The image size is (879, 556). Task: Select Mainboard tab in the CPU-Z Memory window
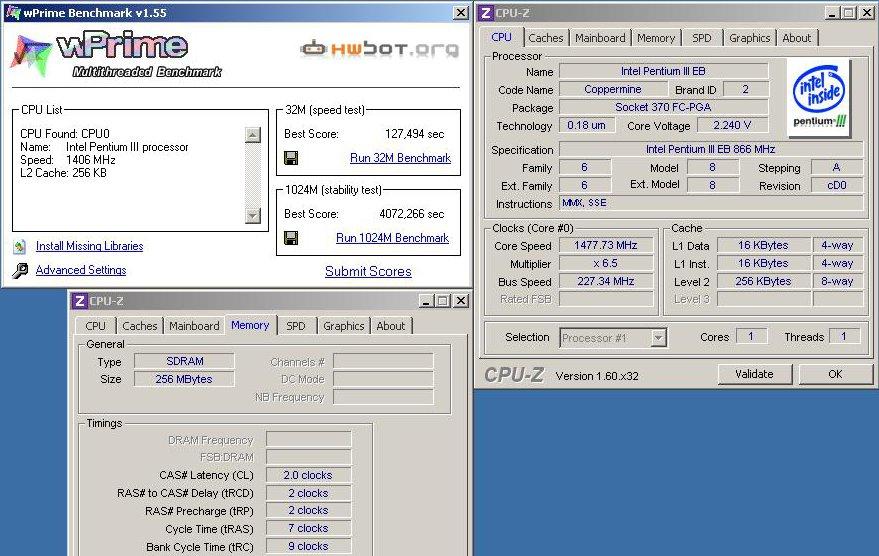(x=195, y=326)
